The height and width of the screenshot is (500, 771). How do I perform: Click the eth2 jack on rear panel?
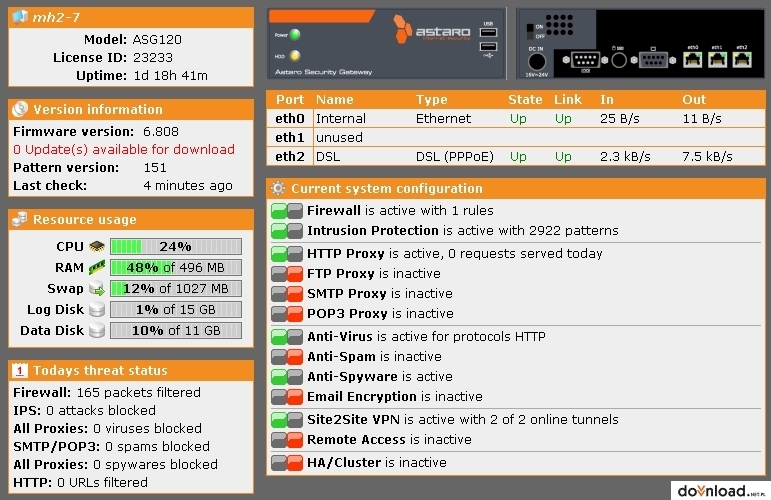click(x=742, y=59)
